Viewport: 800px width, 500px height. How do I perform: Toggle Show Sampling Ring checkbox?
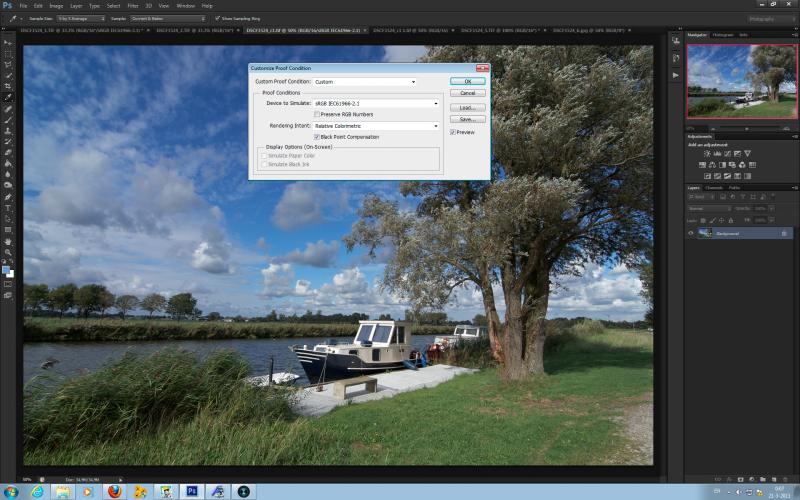217,18
